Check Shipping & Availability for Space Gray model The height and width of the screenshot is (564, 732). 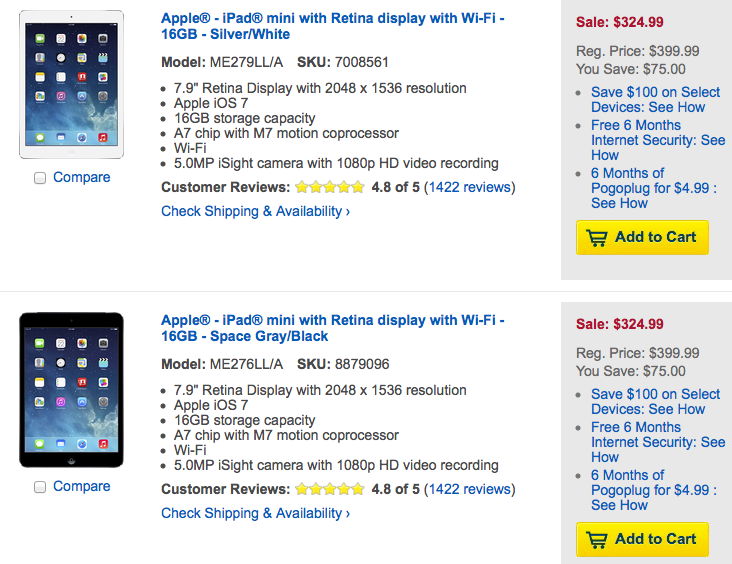[x=255, y=513]
